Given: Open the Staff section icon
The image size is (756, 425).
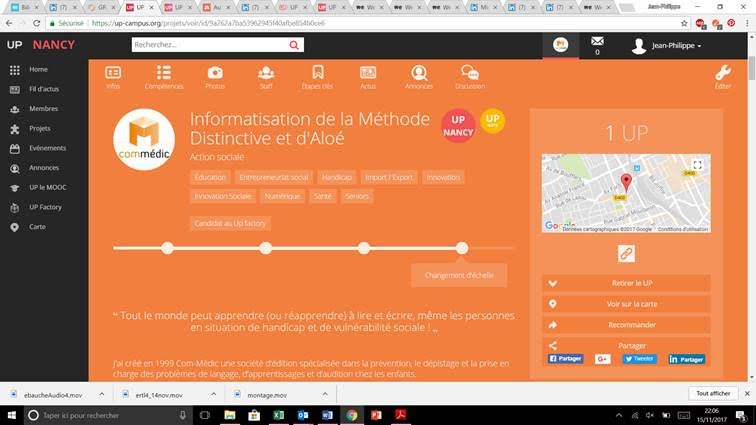Looking at the screenshot, I should tap(266, 72).
